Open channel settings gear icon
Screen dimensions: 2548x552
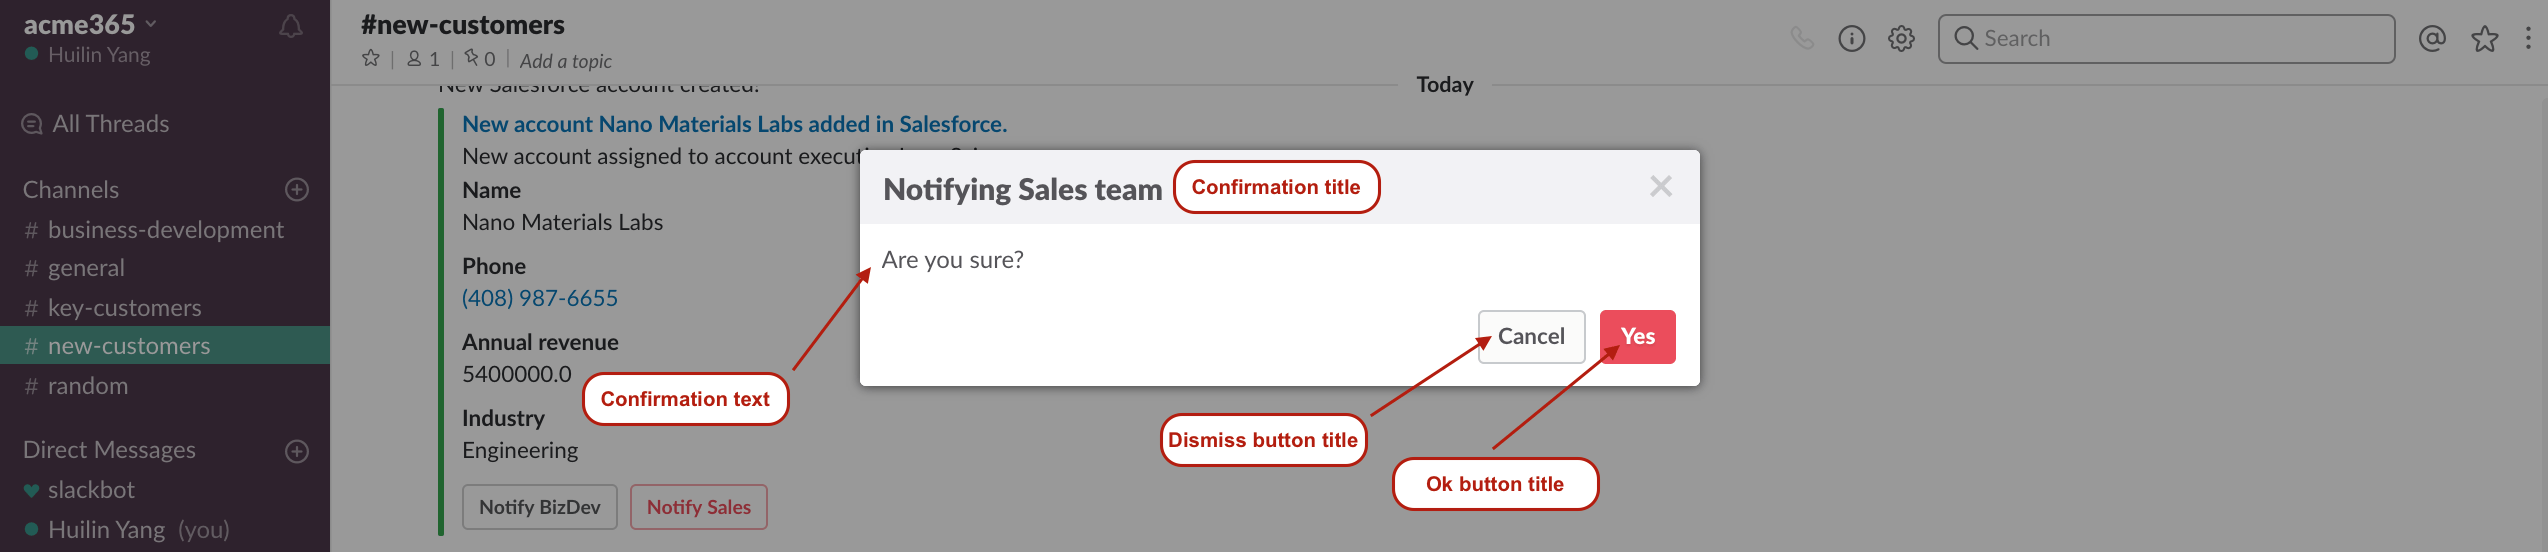[1901, 39]
